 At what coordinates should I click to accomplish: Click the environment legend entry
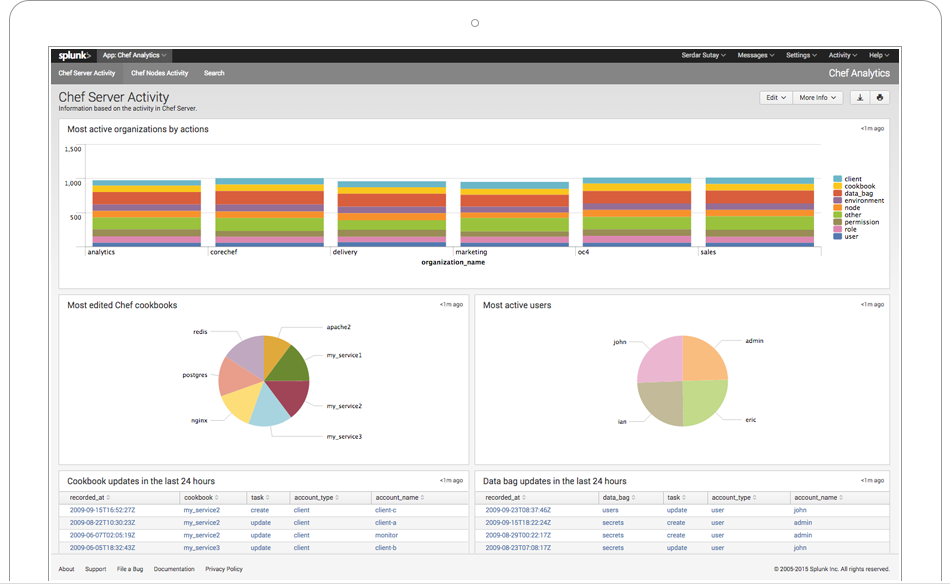pyautogui.click(x=859, y=201)
